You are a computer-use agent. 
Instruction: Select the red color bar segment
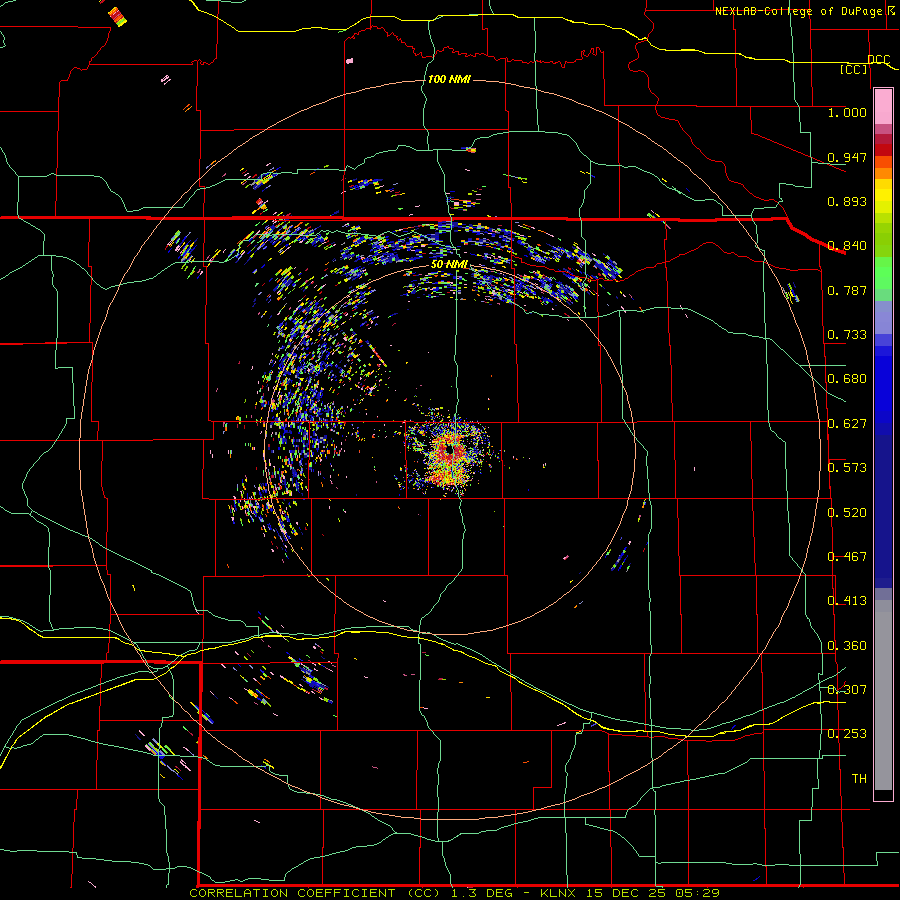883,150
